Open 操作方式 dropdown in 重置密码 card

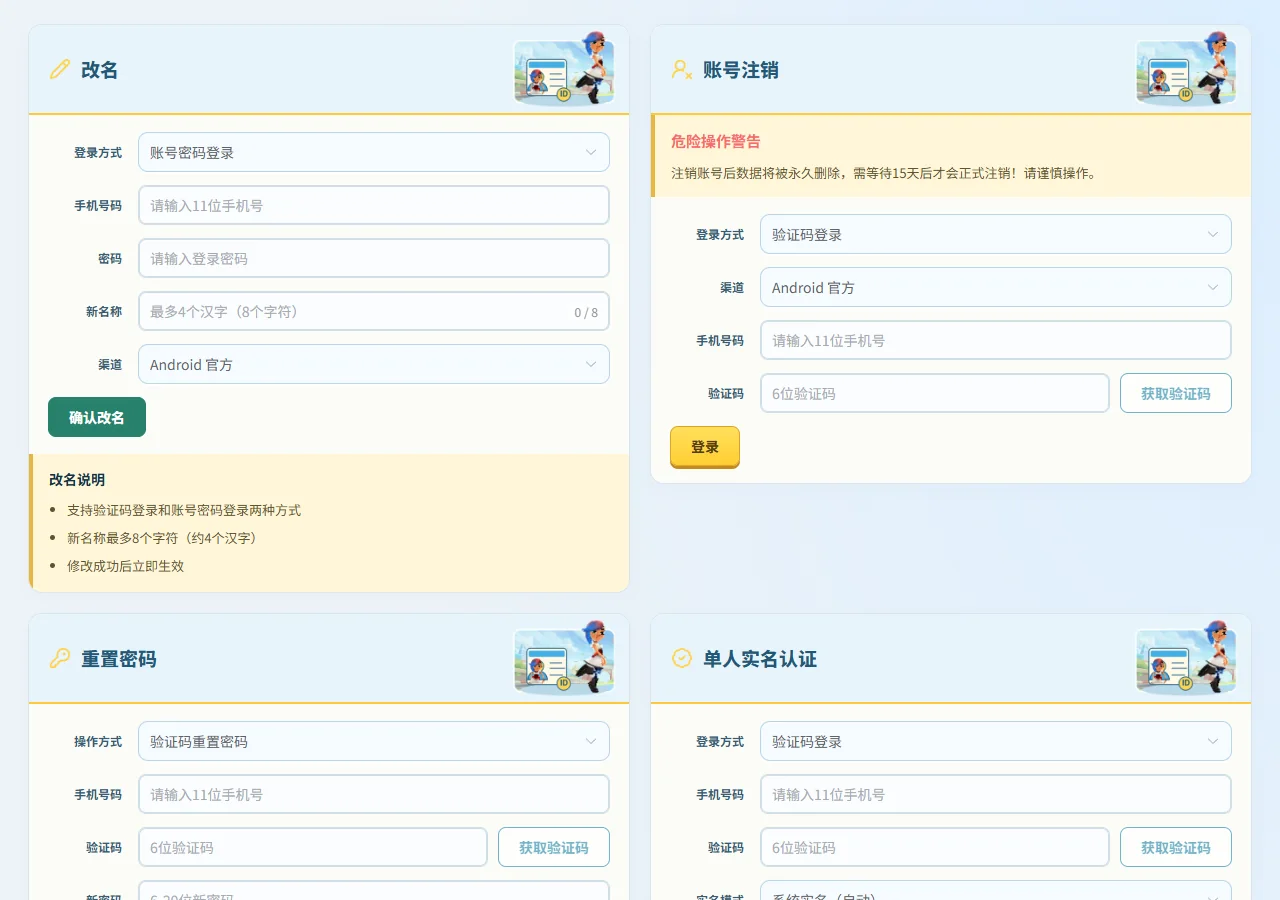(x=374, y=741)
